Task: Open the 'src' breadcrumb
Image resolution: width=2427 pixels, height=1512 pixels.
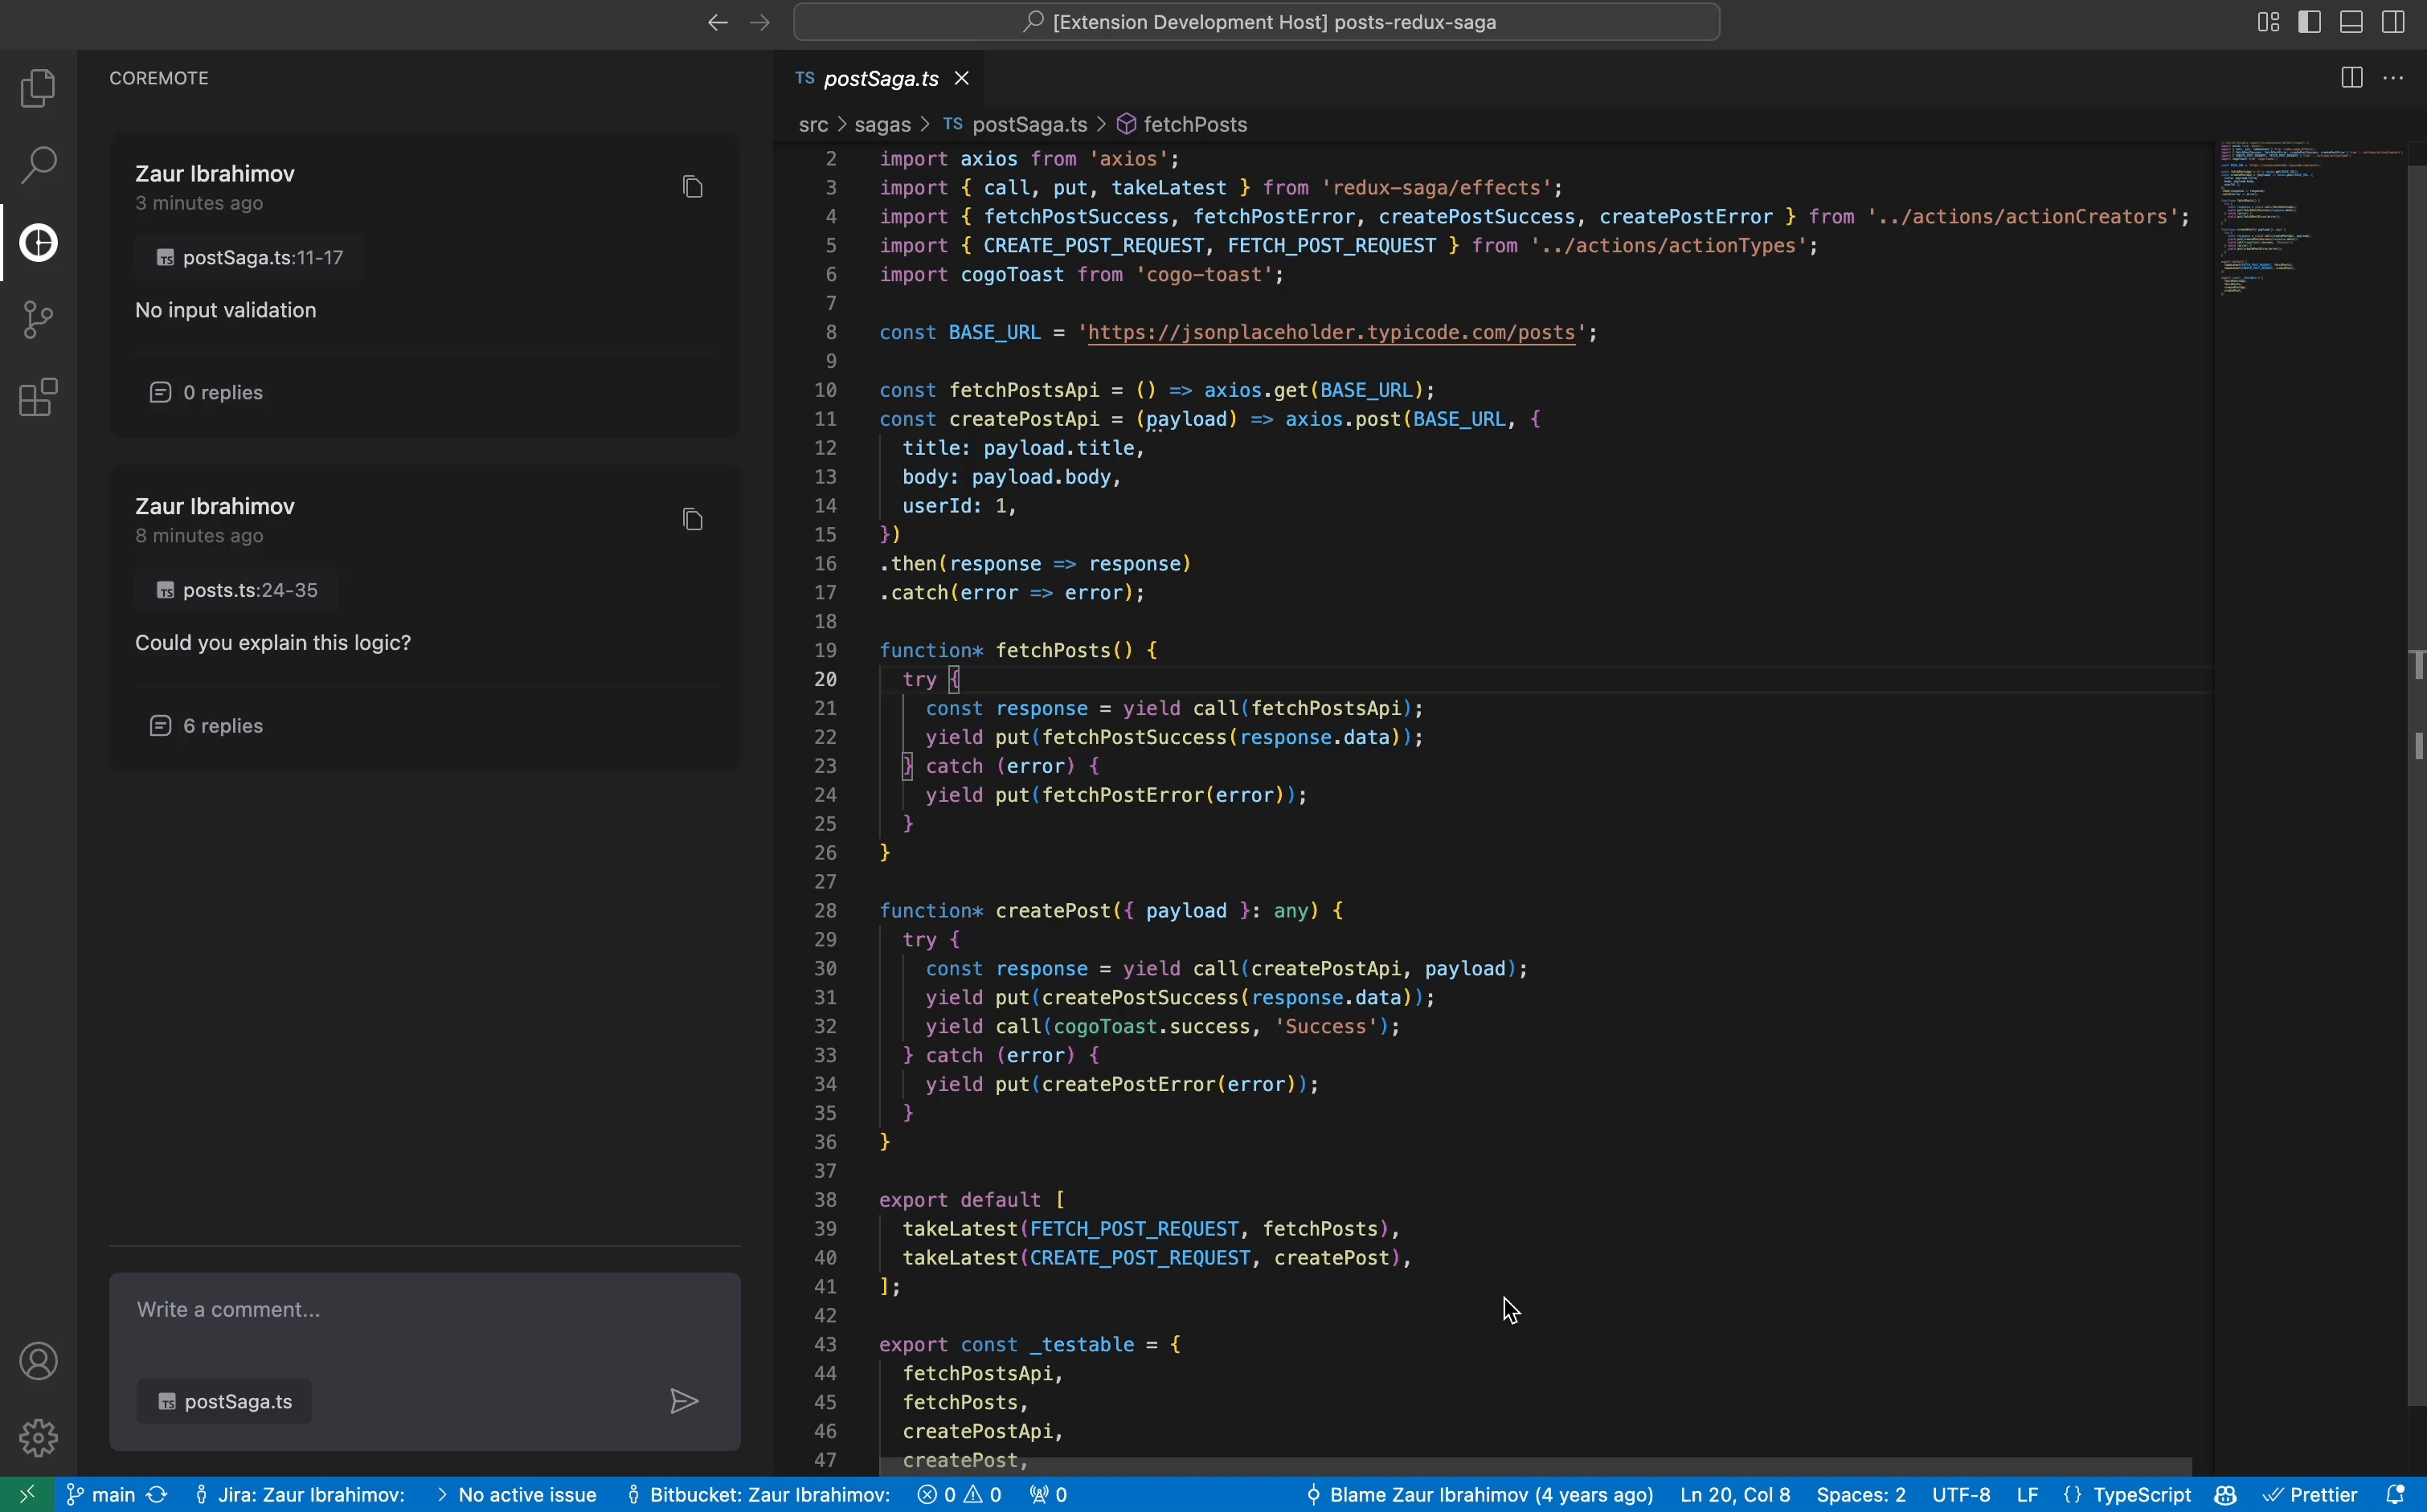Action: click(813, 124)
